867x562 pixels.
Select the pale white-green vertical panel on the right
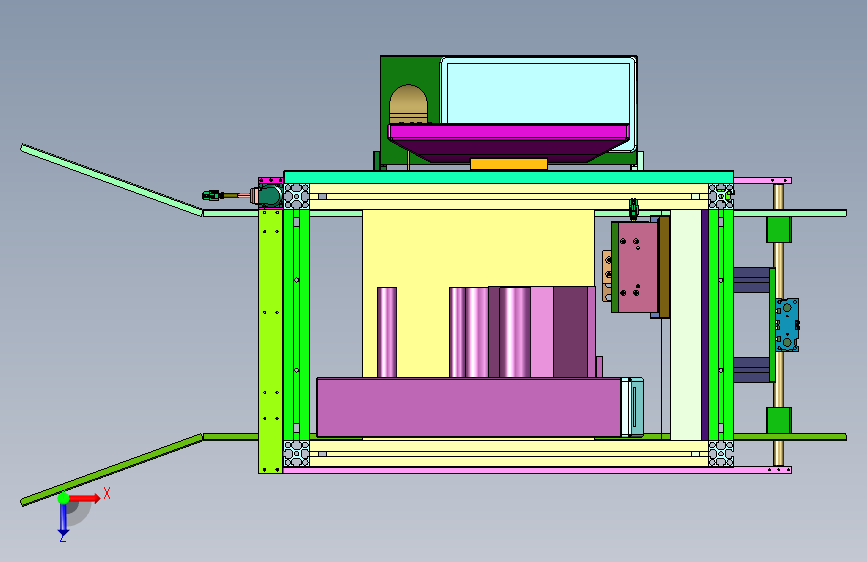(x=686, y=325)
